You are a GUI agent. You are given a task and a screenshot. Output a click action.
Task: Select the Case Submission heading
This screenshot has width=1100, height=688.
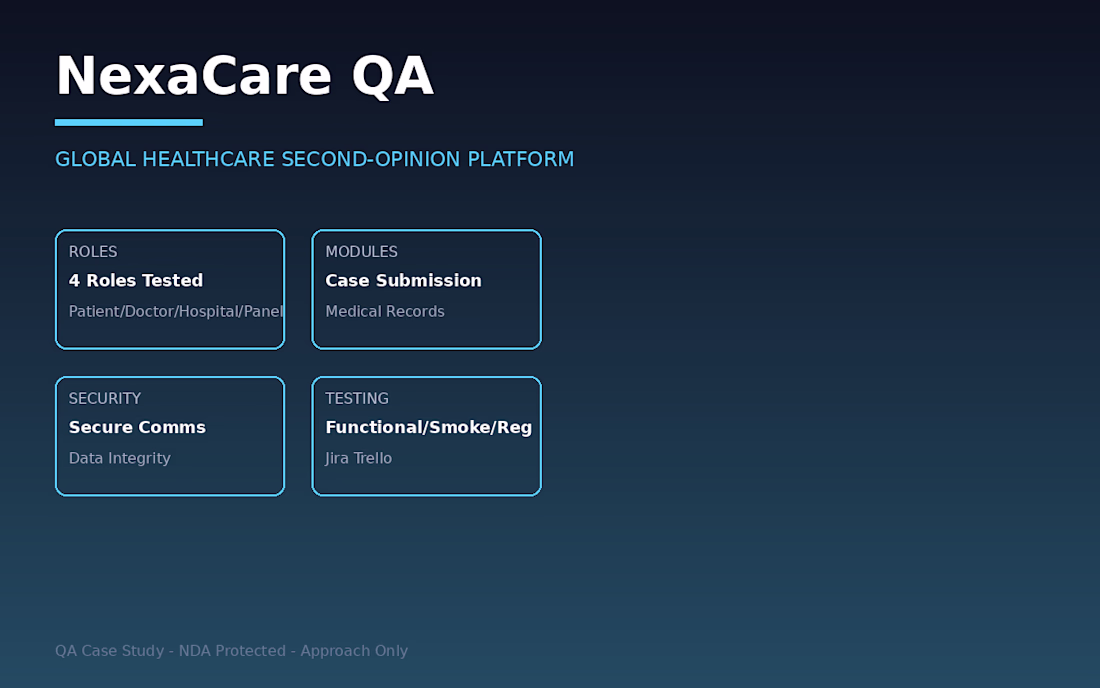coord(403,281)
